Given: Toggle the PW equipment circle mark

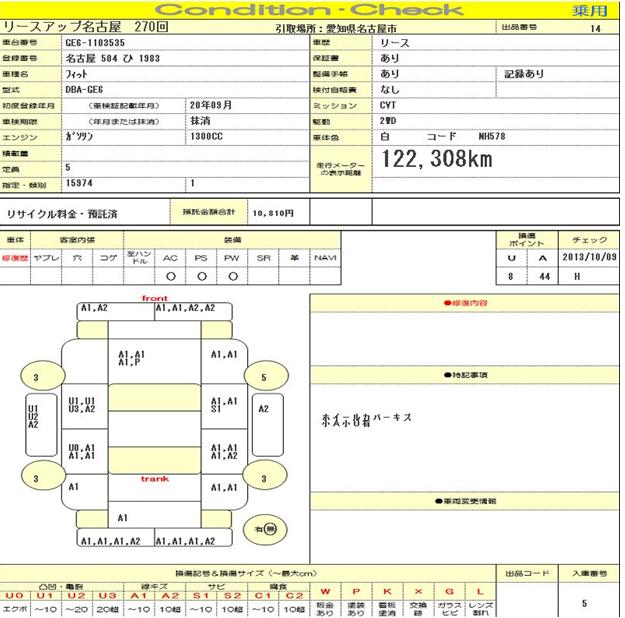Looking at the screenshot, I should 232,276.
